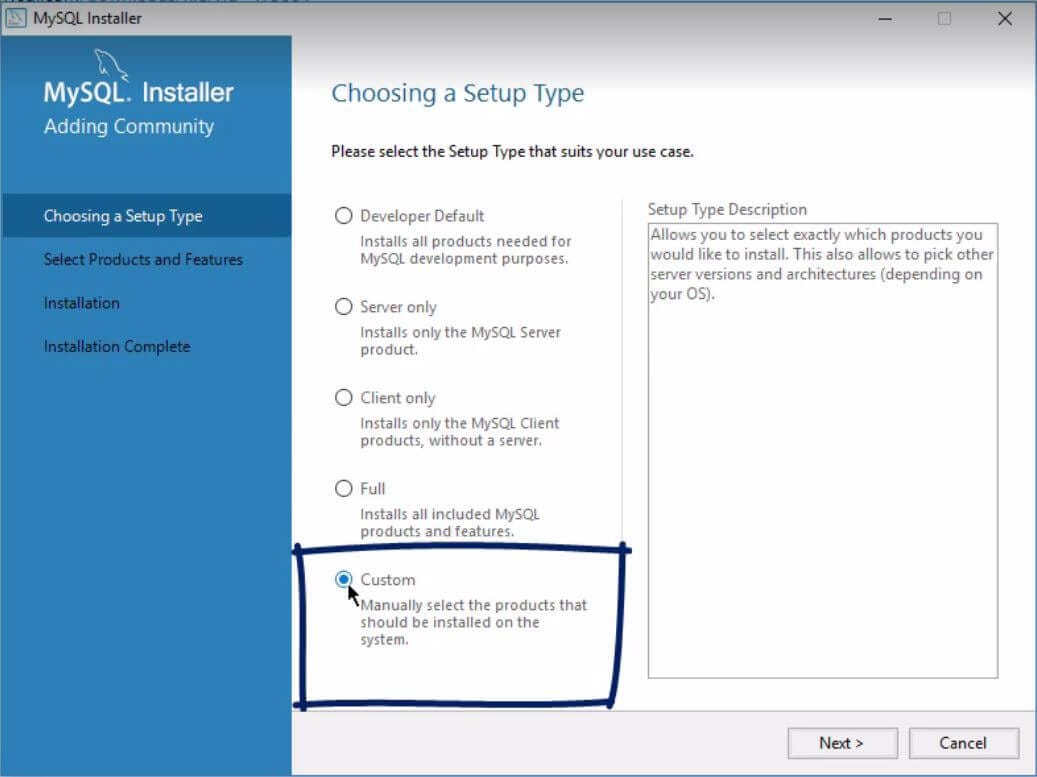Open the Installation Complete step
This screenshot has height=777, width=1037.
(x=117, y=347)
